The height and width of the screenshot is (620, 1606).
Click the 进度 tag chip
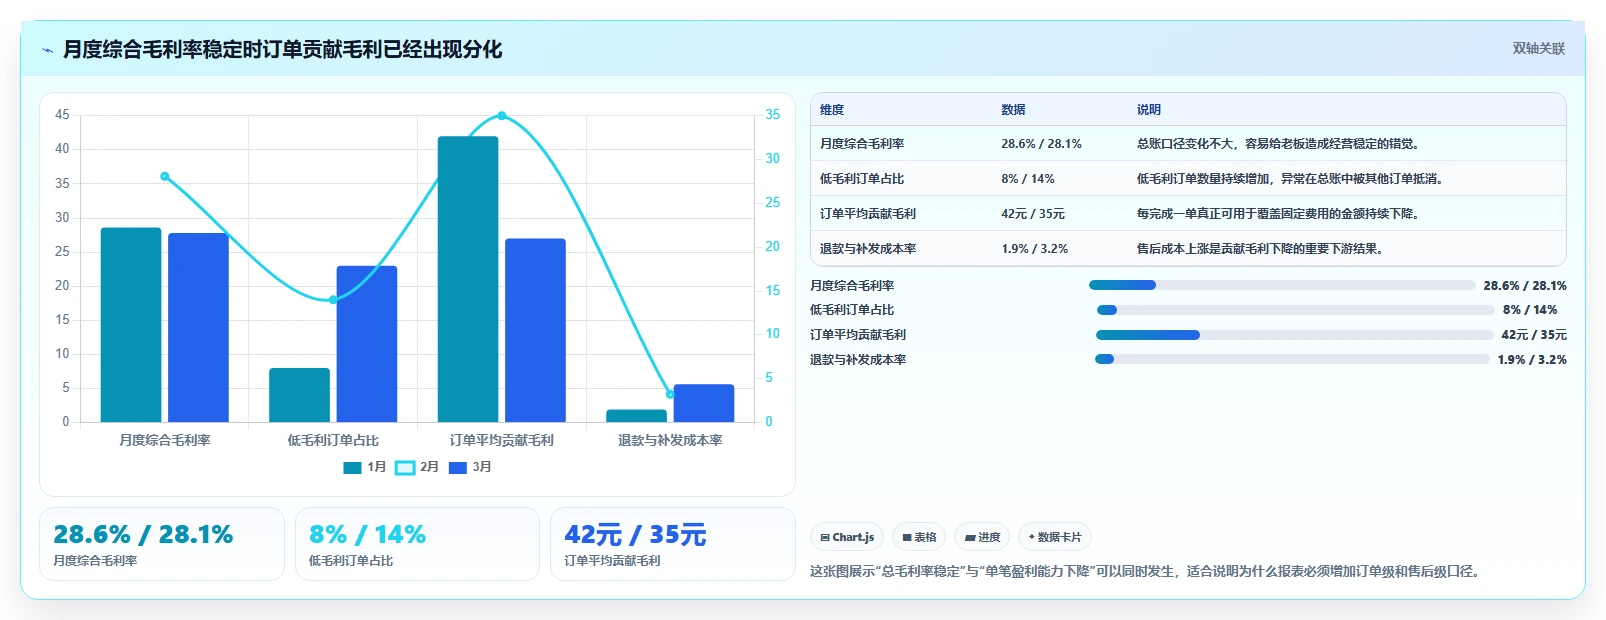pos(982,537)
